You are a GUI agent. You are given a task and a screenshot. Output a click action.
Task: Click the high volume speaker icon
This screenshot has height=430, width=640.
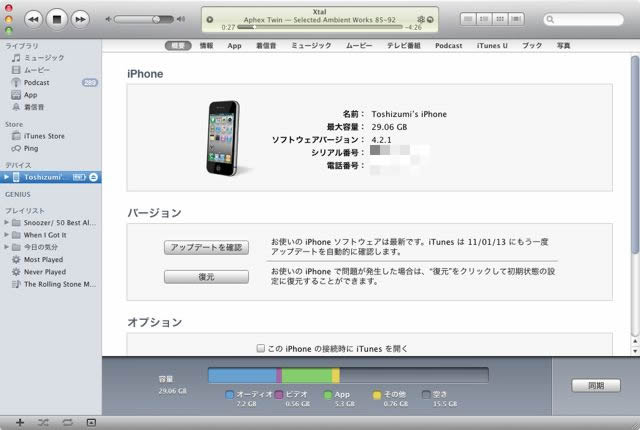tap(181, 19)
